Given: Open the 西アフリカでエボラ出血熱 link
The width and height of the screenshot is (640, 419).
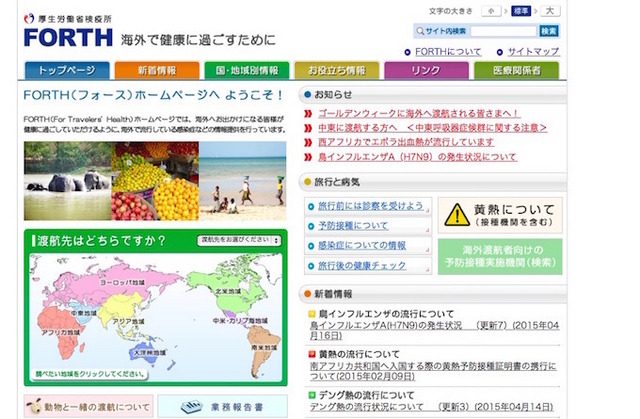Looking at the screenshot, I should 406,142.
